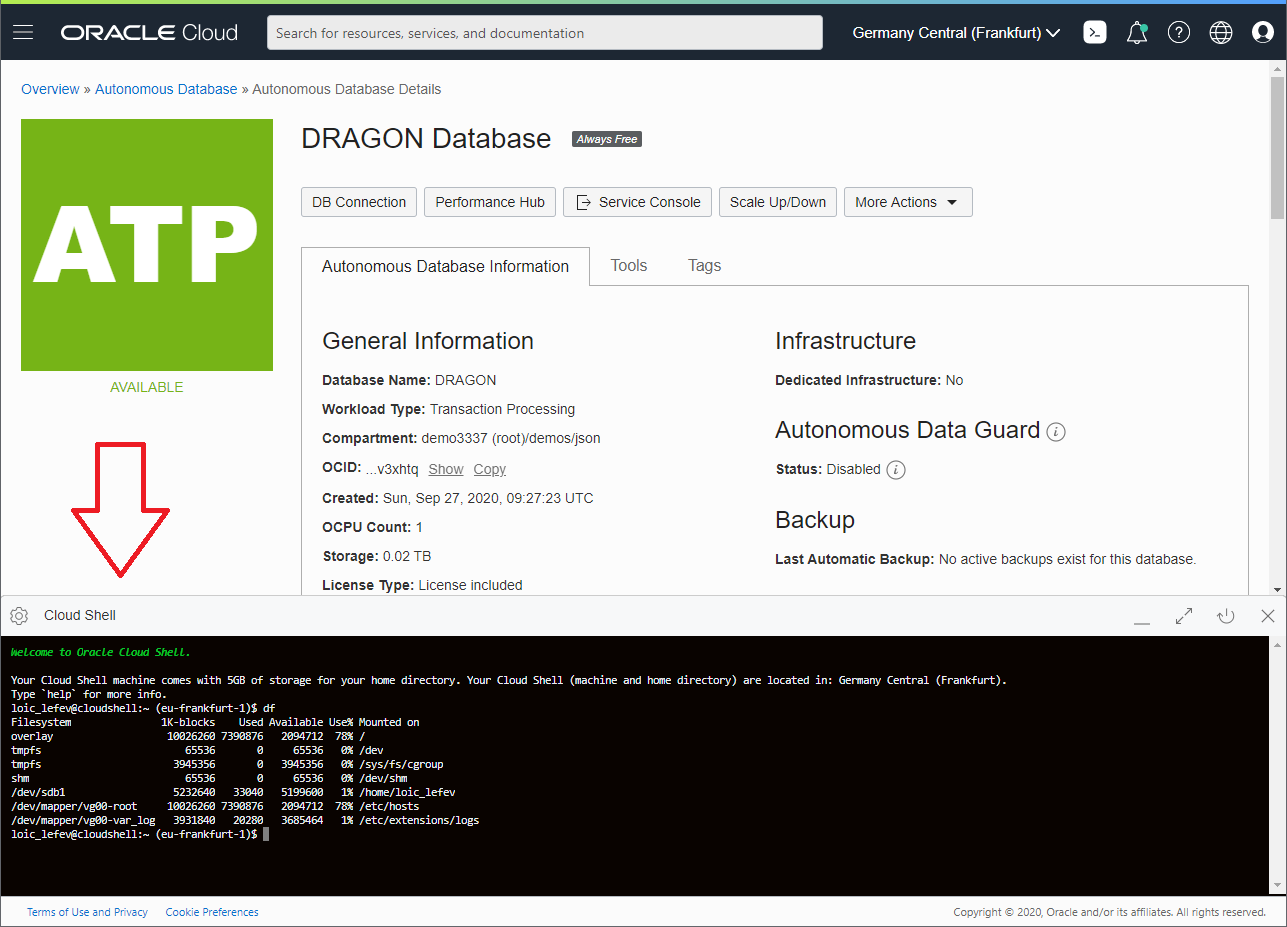Image resolution: width=1287 pixels, height=927 pixels.
Task: Click the AVAILABLE status text
Action: (147, 387)
